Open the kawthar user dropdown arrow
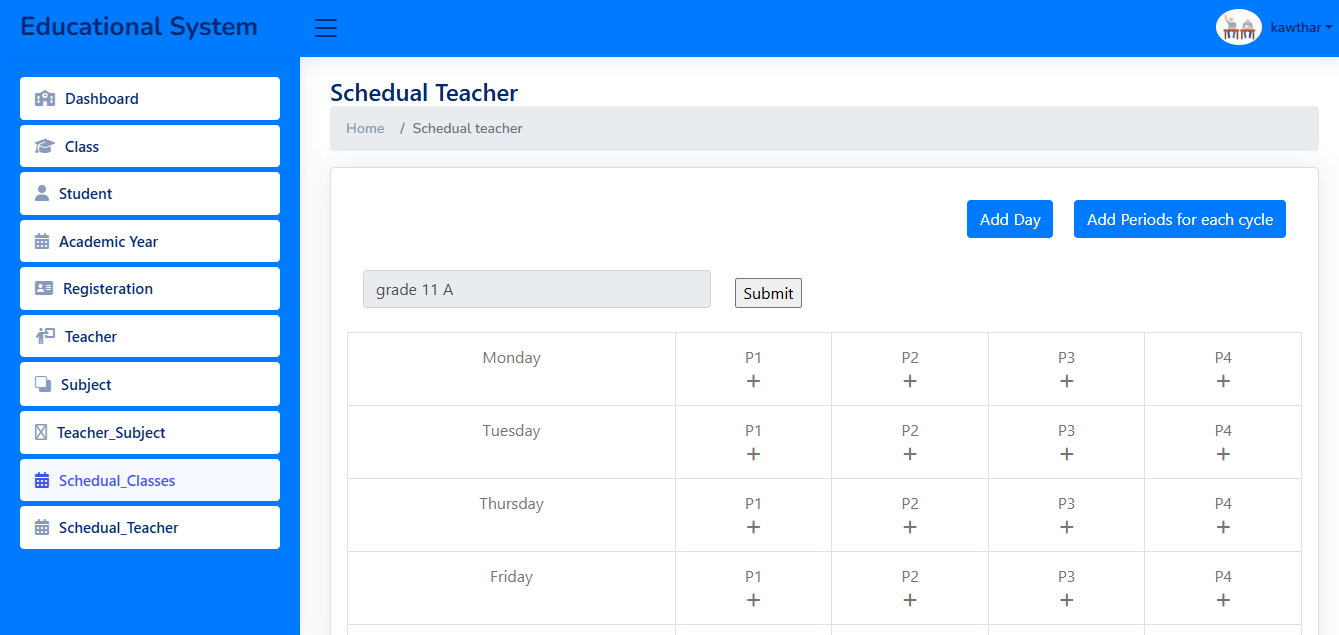 [x=1329, y=28]
